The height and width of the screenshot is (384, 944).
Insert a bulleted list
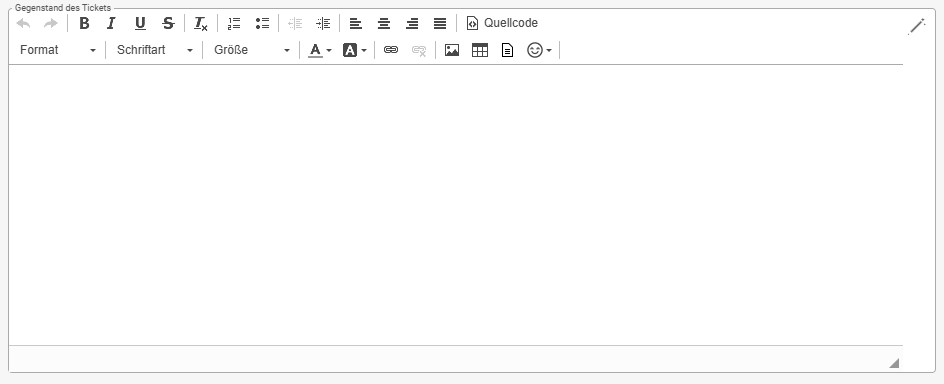pyautogui.click(x=262, y=23)
